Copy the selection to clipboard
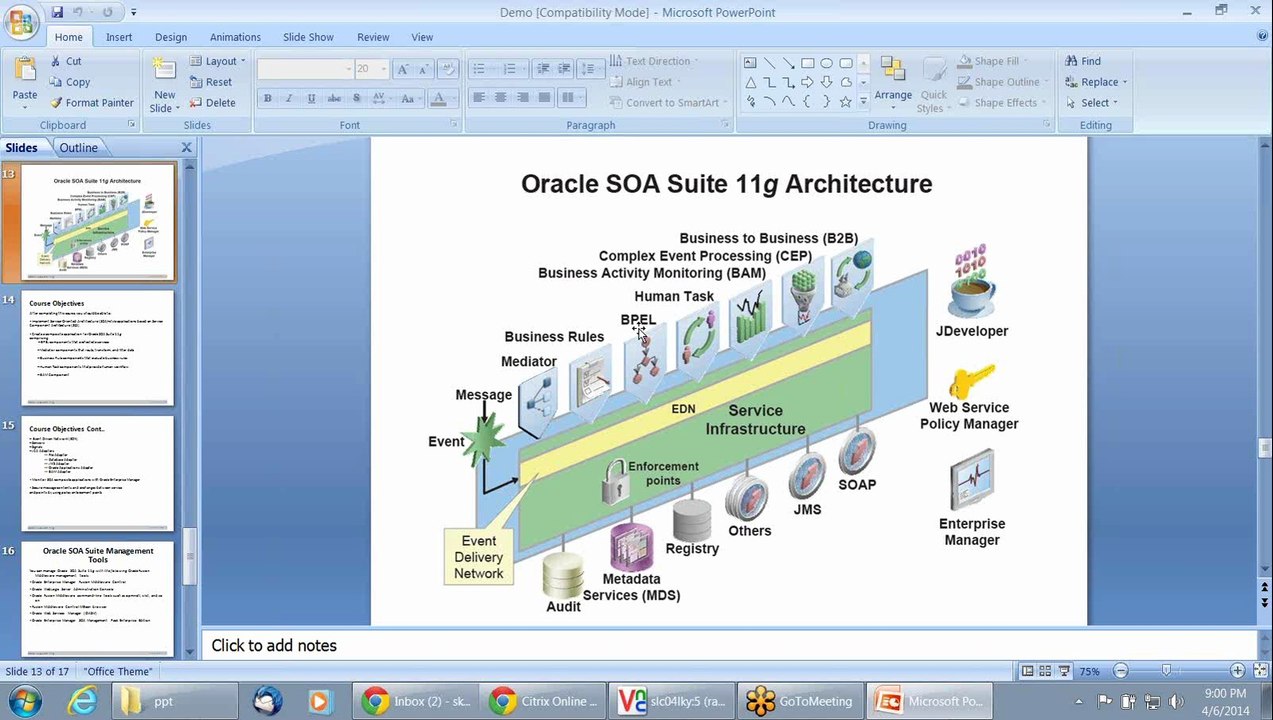 pyautogui.click(x=70, y=82)
